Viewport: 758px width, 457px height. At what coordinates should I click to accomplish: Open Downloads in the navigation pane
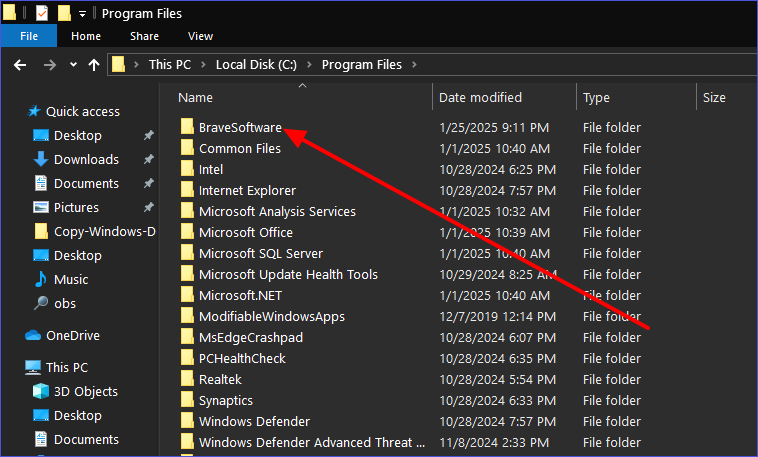pos(86,160)
